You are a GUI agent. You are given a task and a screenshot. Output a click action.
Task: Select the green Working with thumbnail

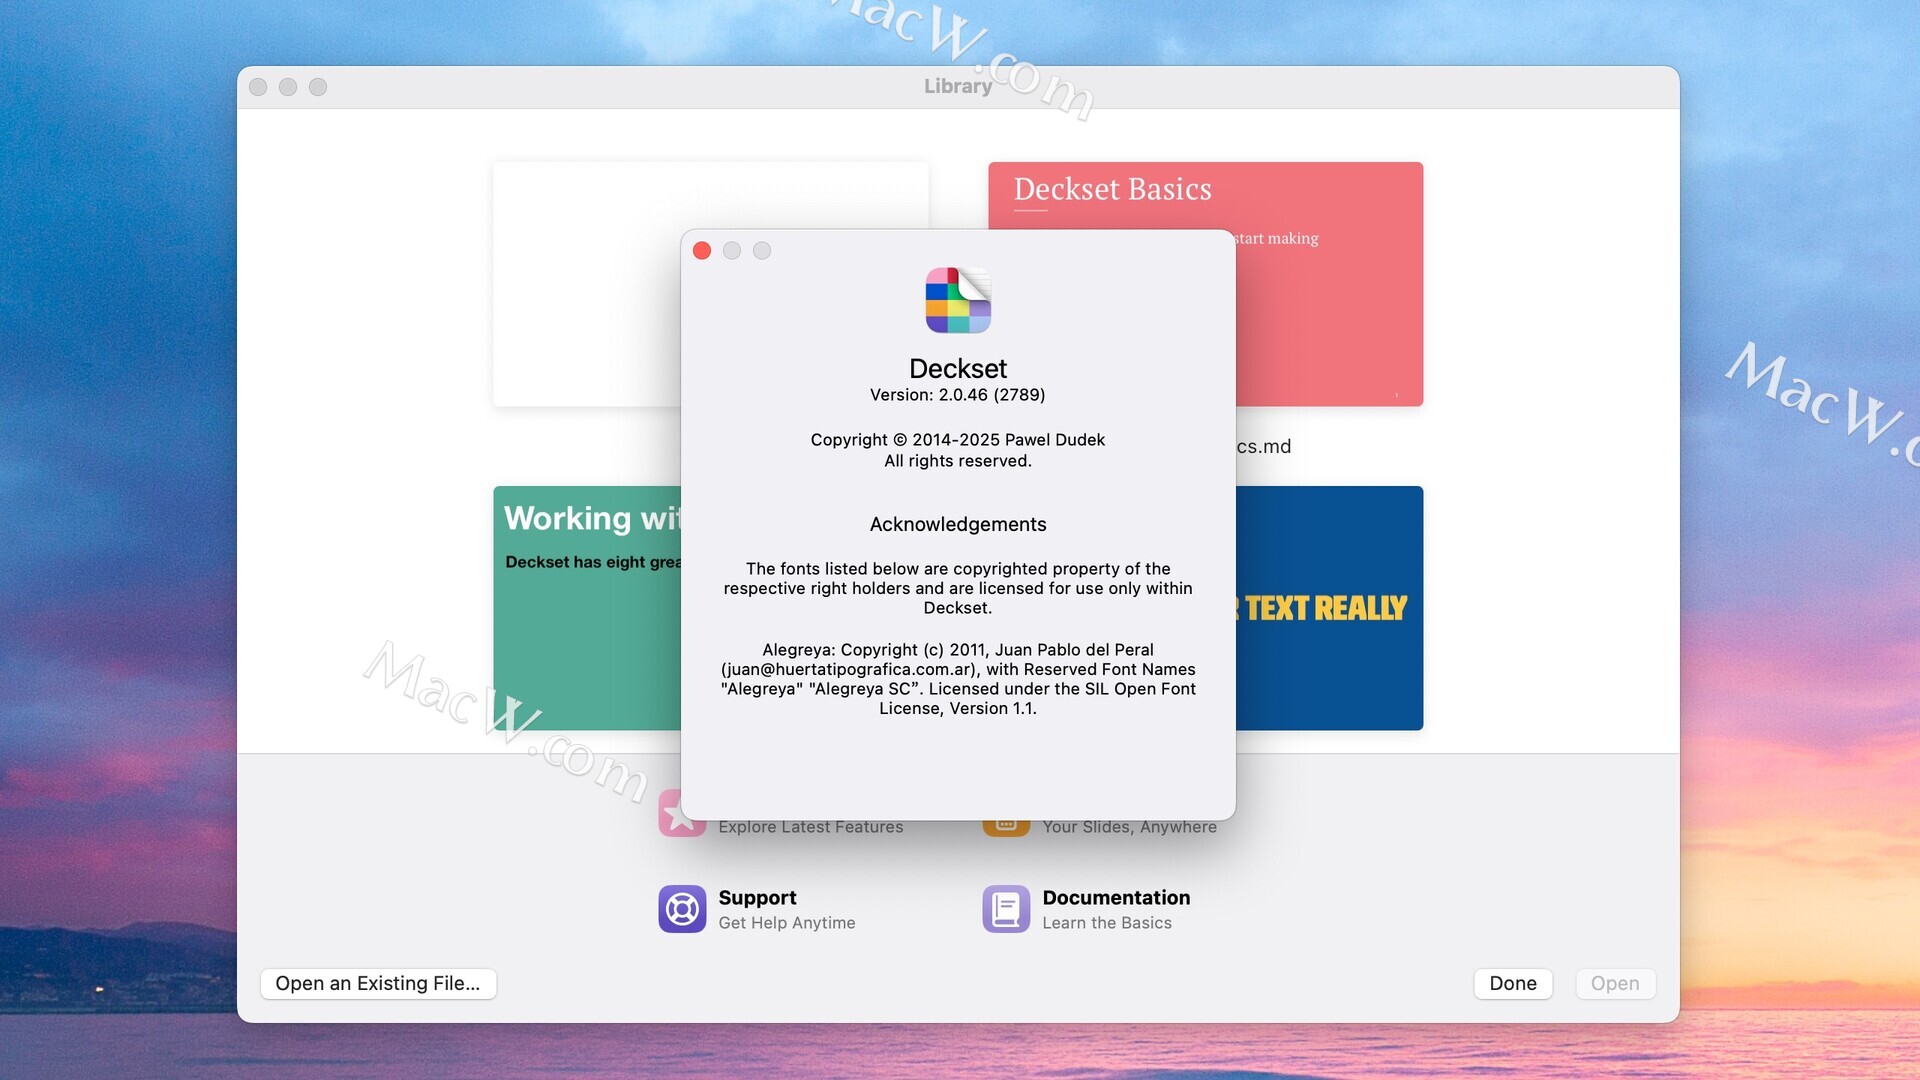pyautogui.click(x=586, y=640)
